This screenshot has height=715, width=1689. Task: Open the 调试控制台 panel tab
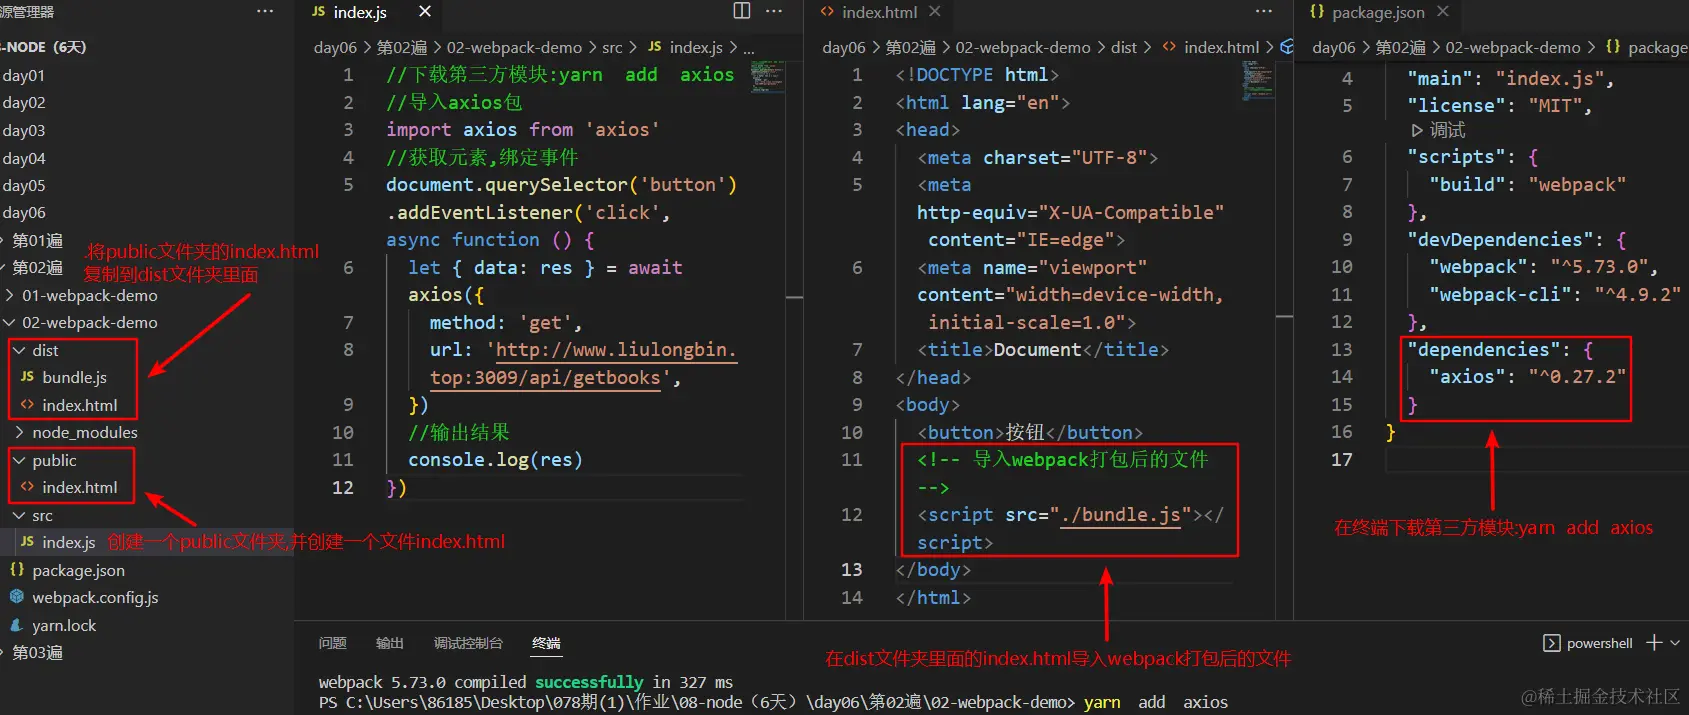coord(468,643)
